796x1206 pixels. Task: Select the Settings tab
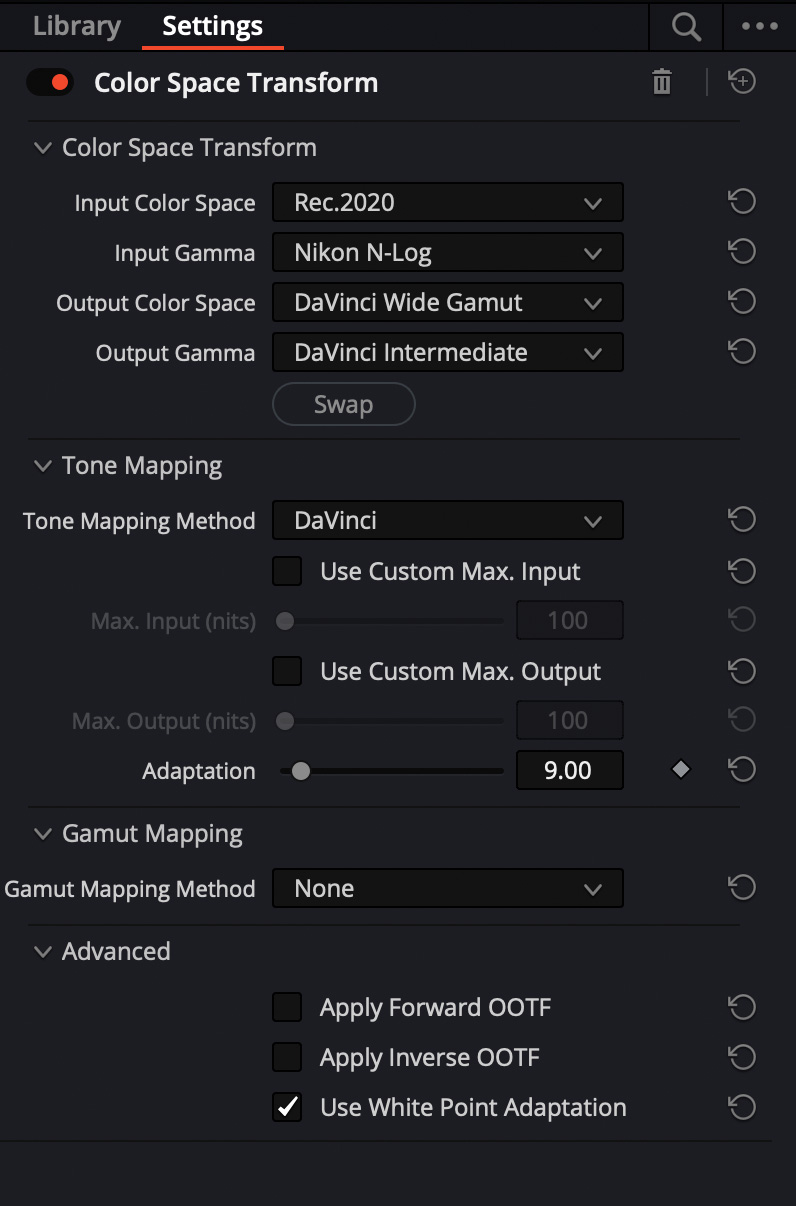pos(213,26)
